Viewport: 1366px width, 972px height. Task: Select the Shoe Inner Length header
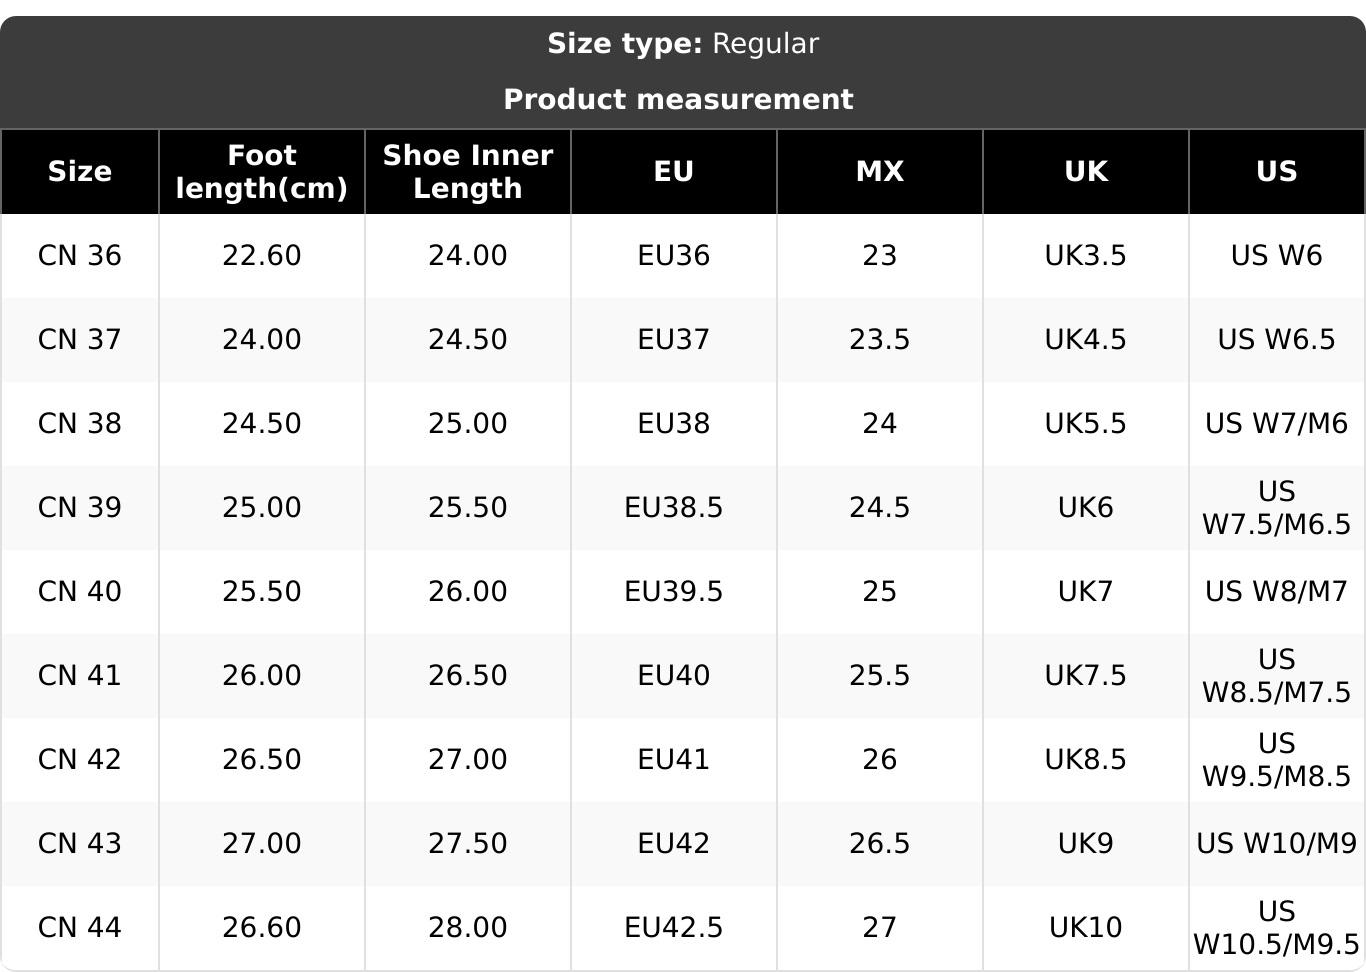click(468, 171)
